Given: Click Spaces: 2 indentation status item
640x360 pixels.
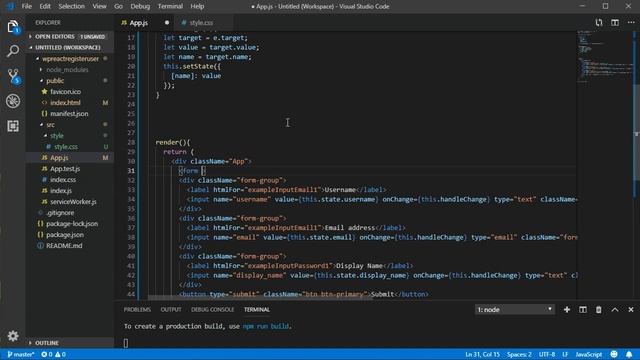Looking at the screenshot, I should pos(519,354).
